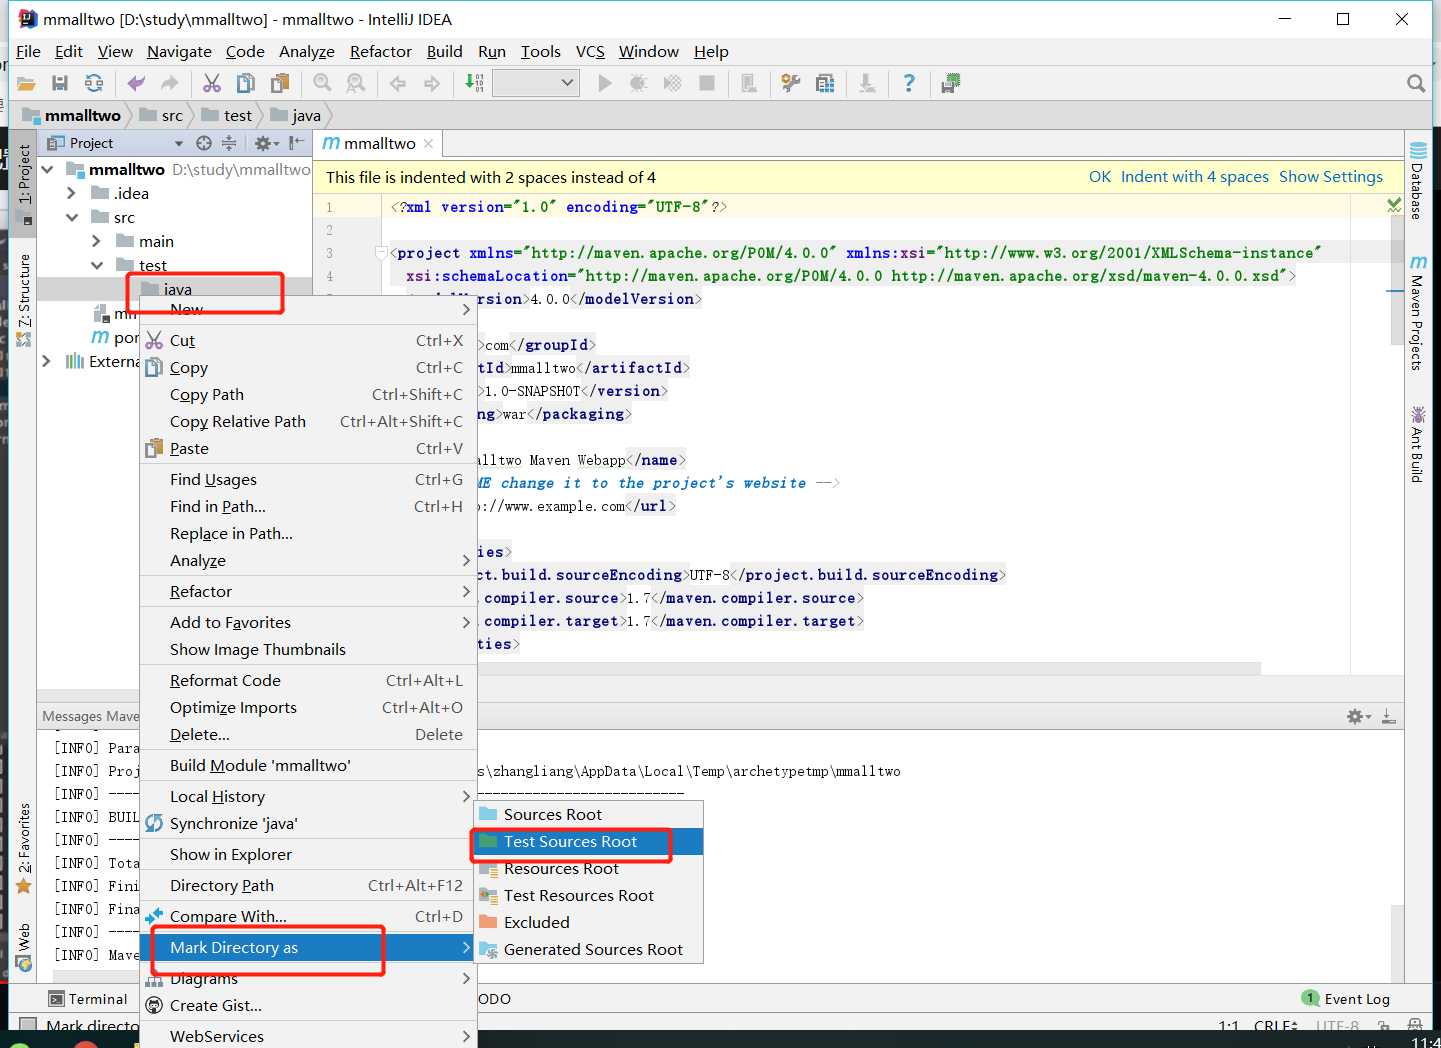Click the Open folder toolbar icon

26,84
